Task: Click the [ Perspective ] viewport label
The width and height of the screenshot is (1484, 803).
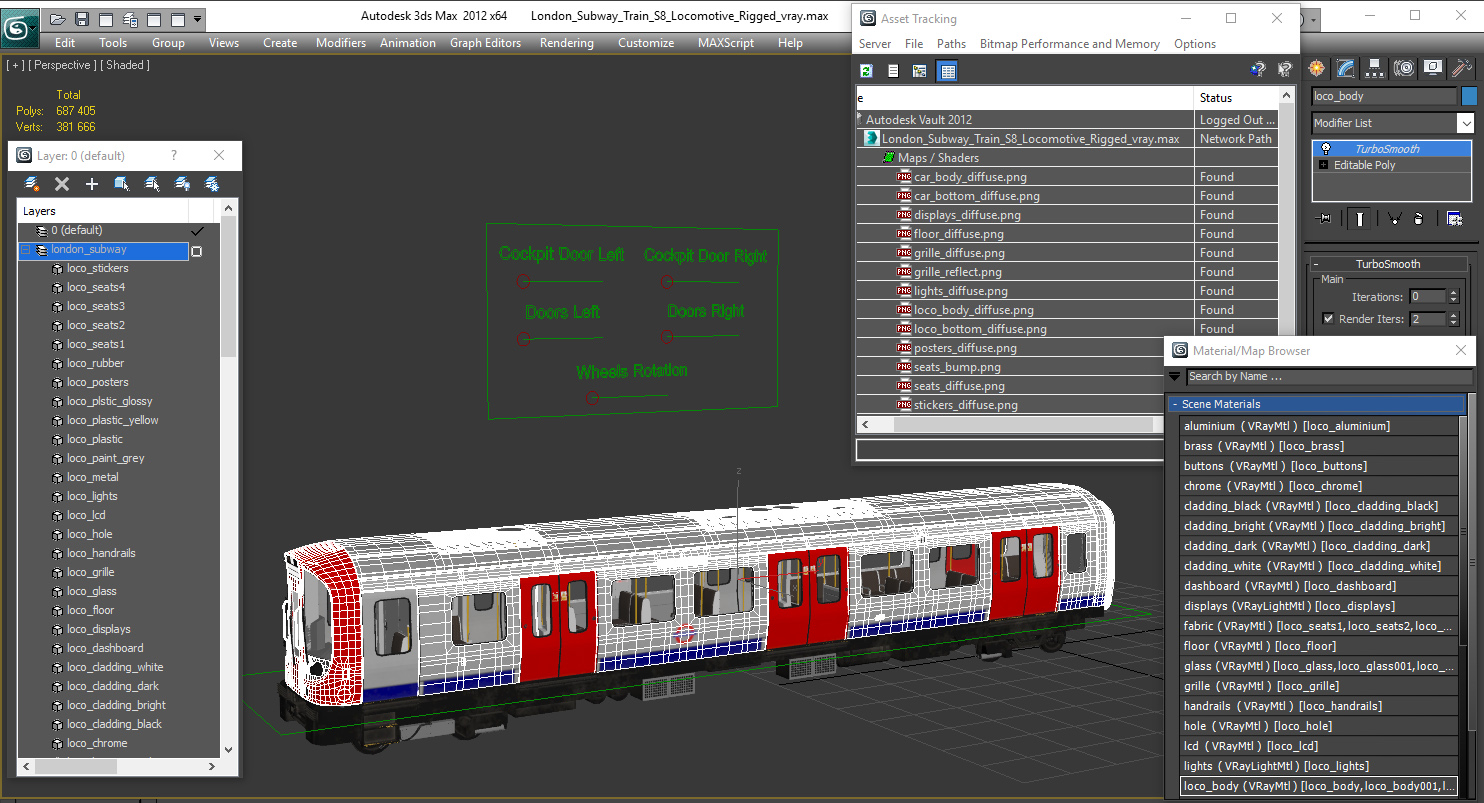Action: 63,65
